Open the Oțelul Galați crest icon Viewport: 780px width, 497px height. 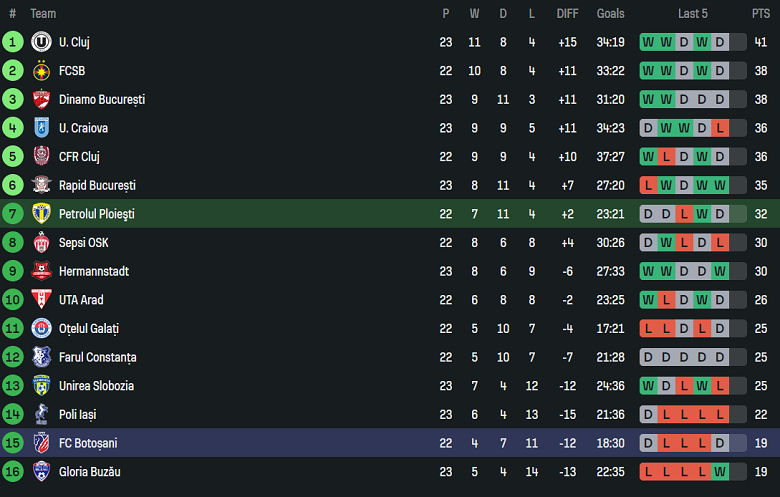point(41,328)
